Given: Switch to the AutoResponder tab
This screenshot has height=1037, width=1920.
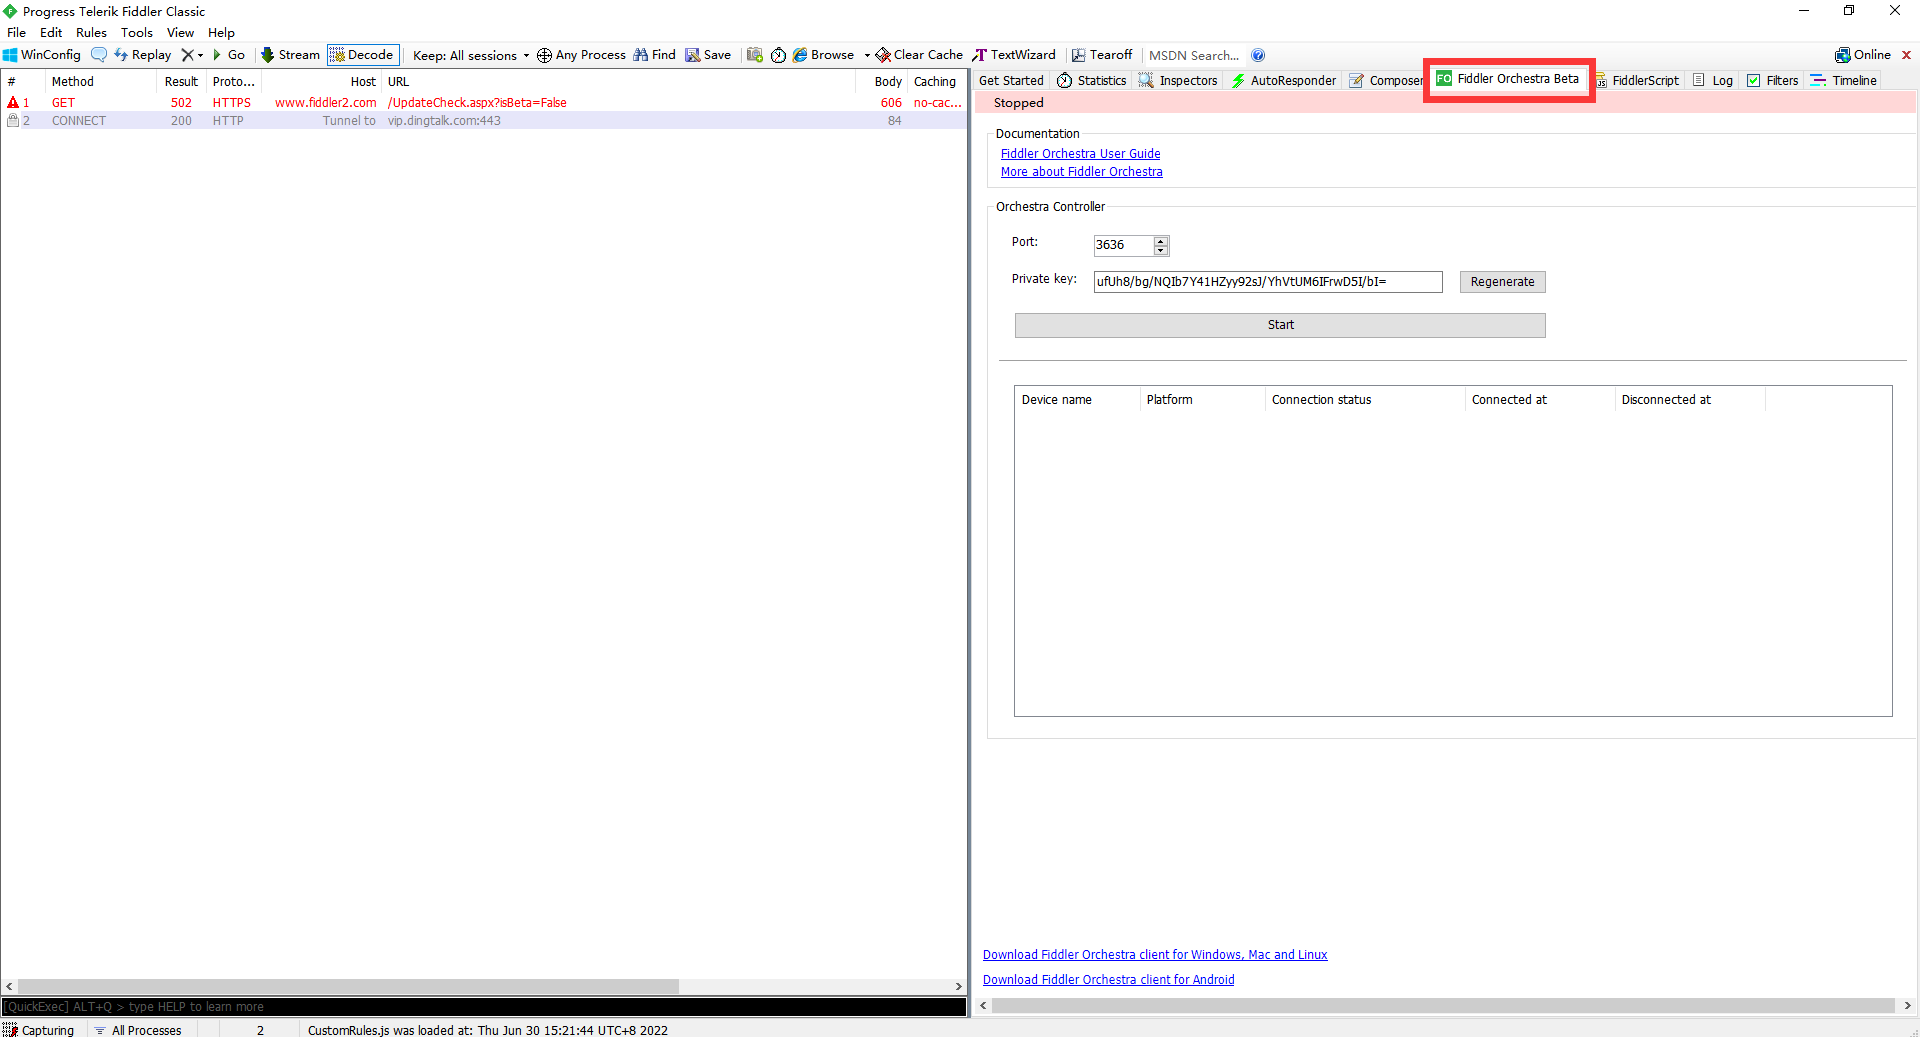Looking at the screenshot, I should 1284,80.
